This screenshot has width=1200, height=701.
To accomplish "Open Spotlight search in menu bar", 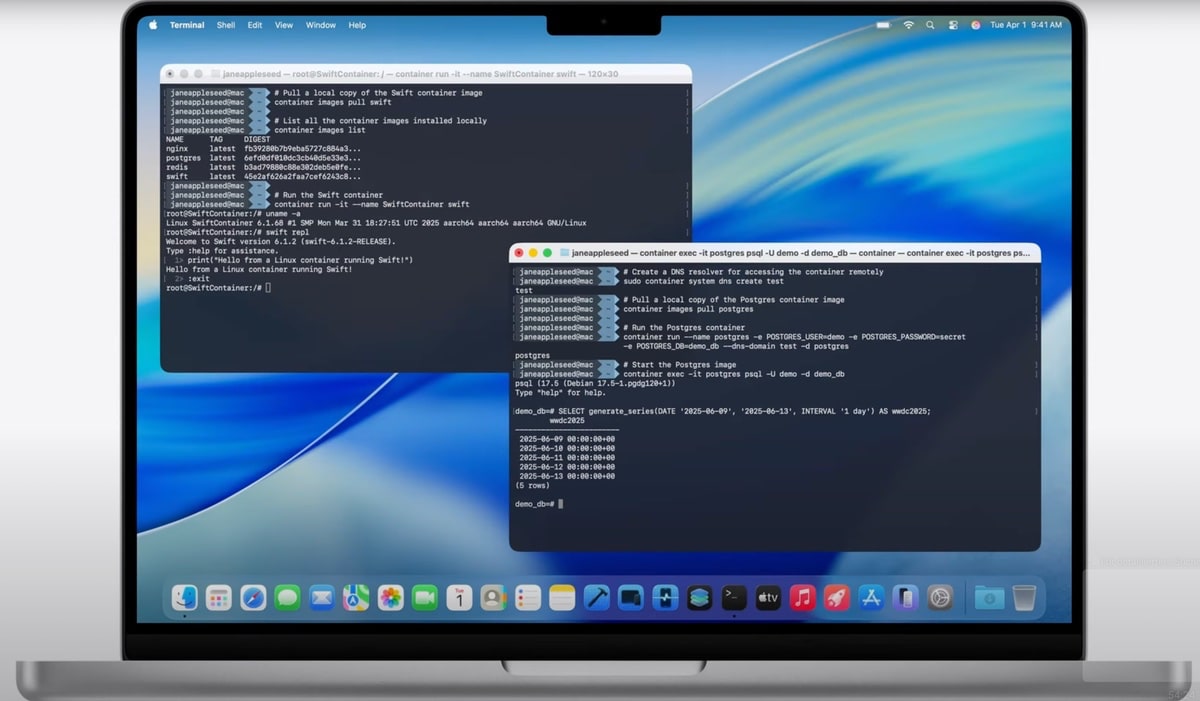I will pos(930,25).
